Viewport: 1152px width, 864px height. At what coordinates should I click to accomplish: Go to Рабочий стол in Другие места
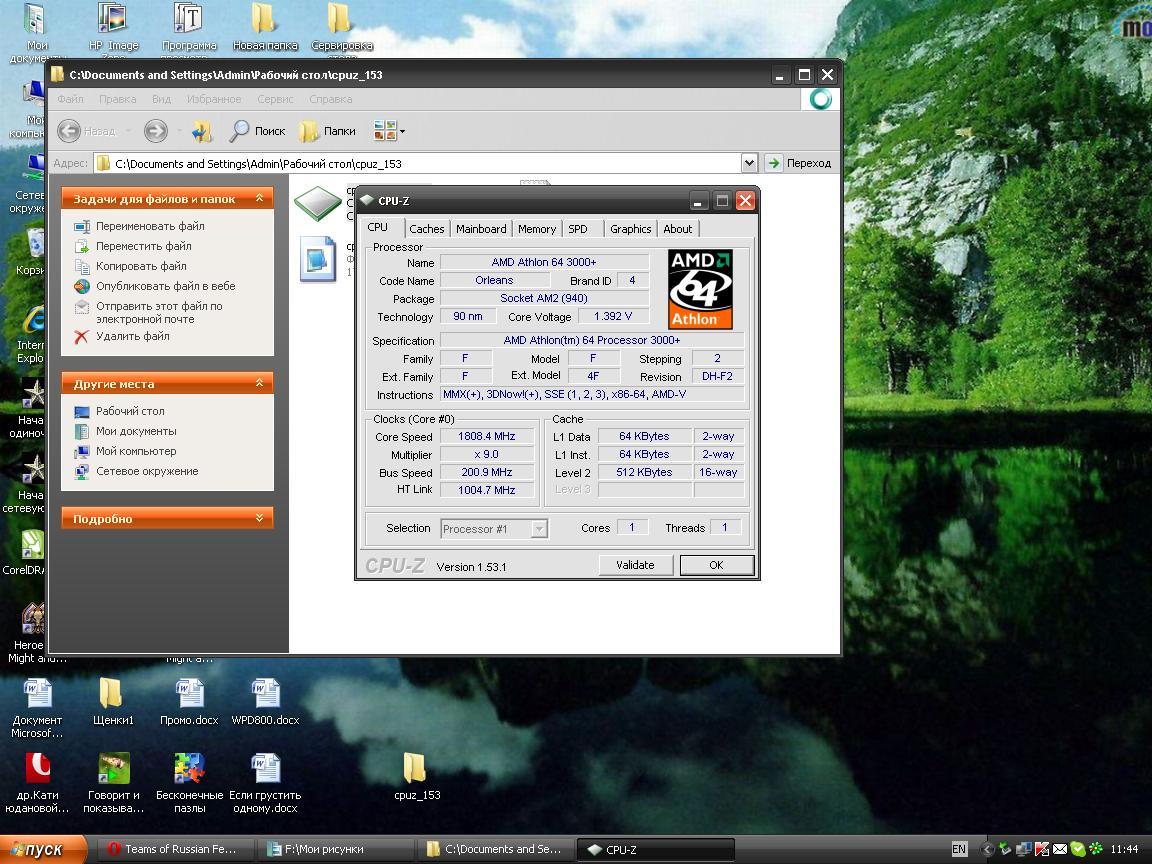(x=130, y=411)
